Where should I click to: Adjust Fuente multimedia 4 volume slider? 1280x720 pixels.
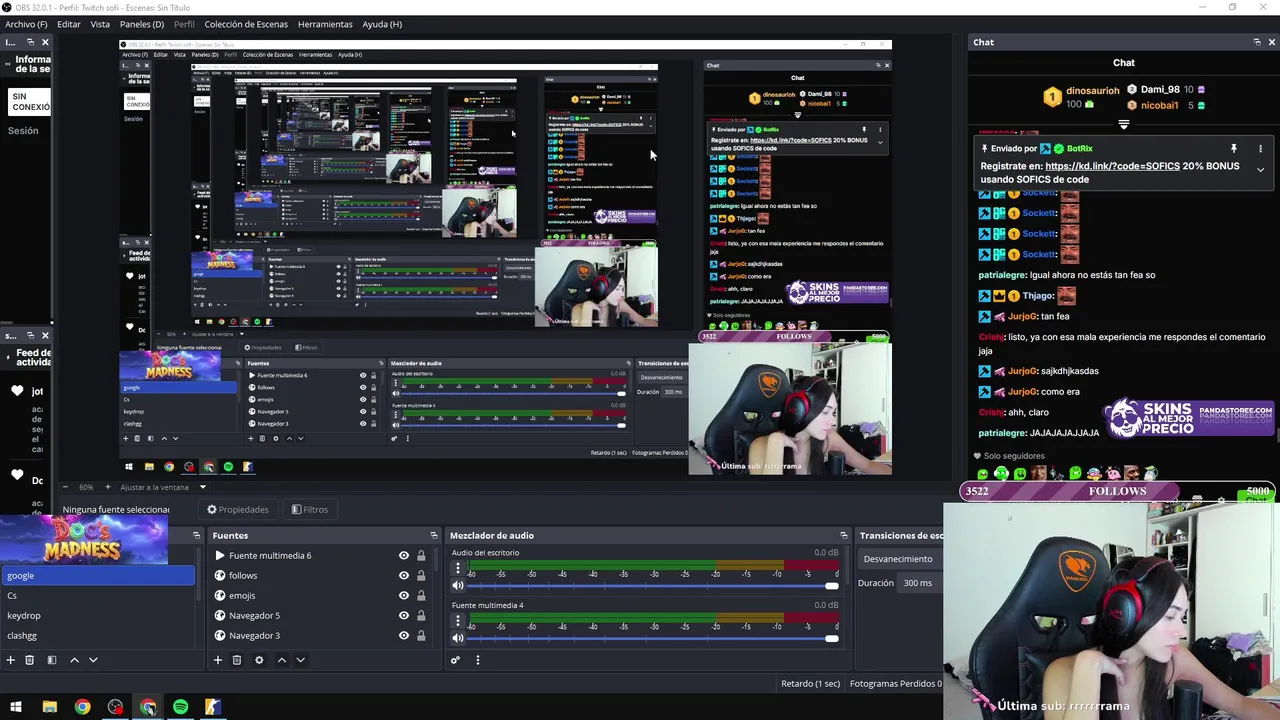655,638
